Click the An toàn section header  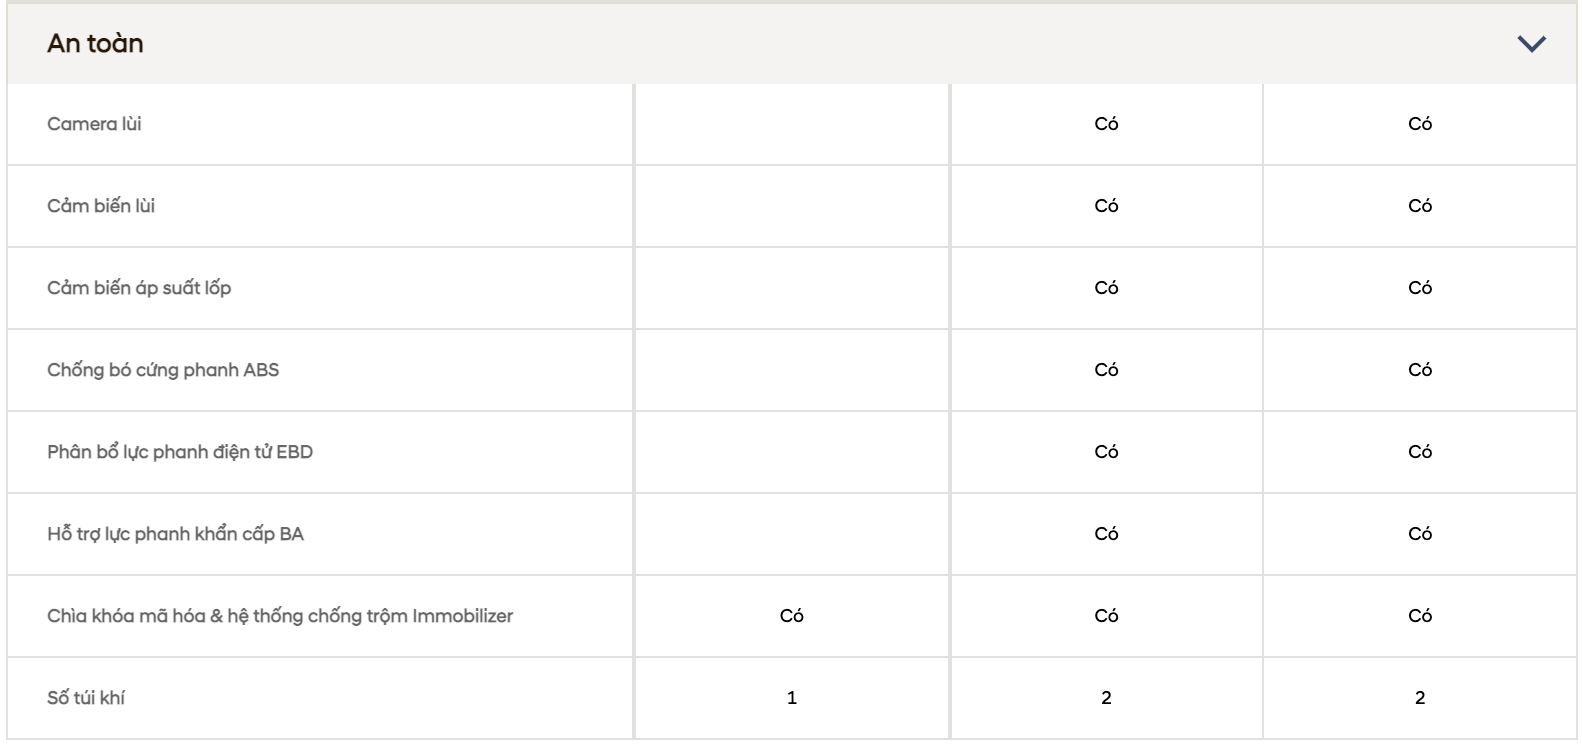(791, 44)
